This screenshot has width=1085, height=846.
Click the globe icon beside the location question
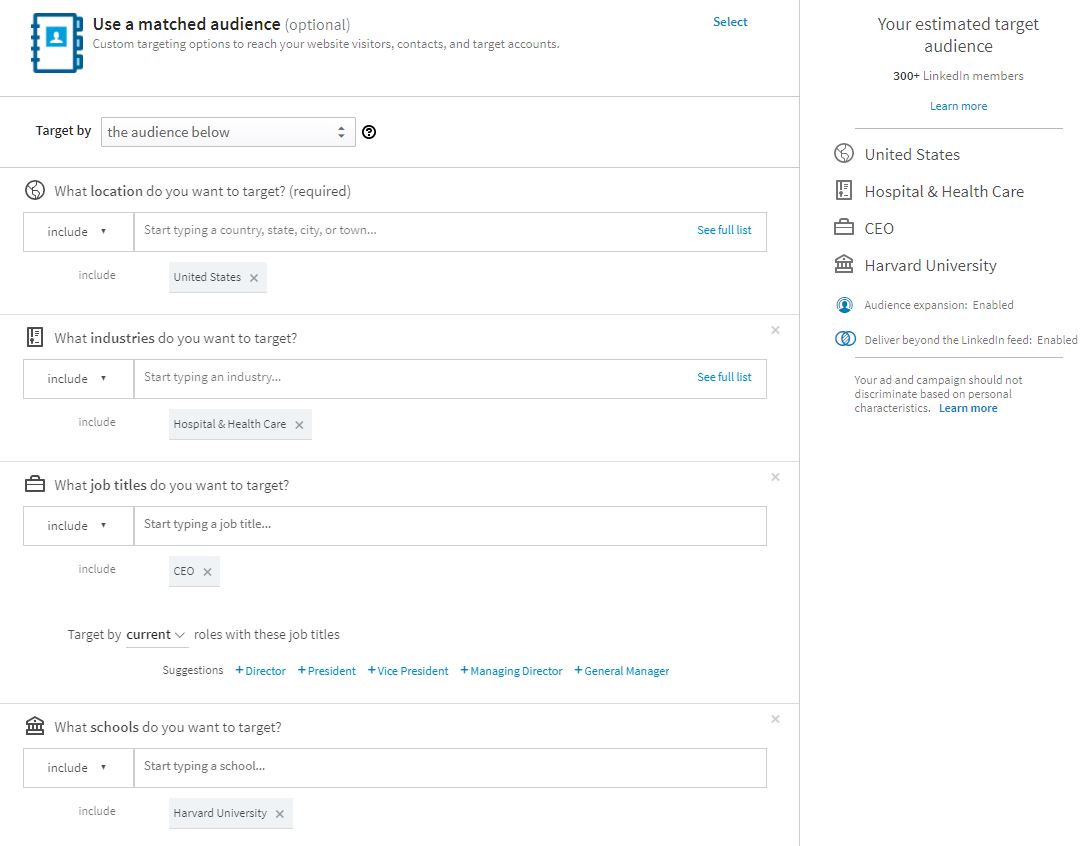tap(35, 188)
